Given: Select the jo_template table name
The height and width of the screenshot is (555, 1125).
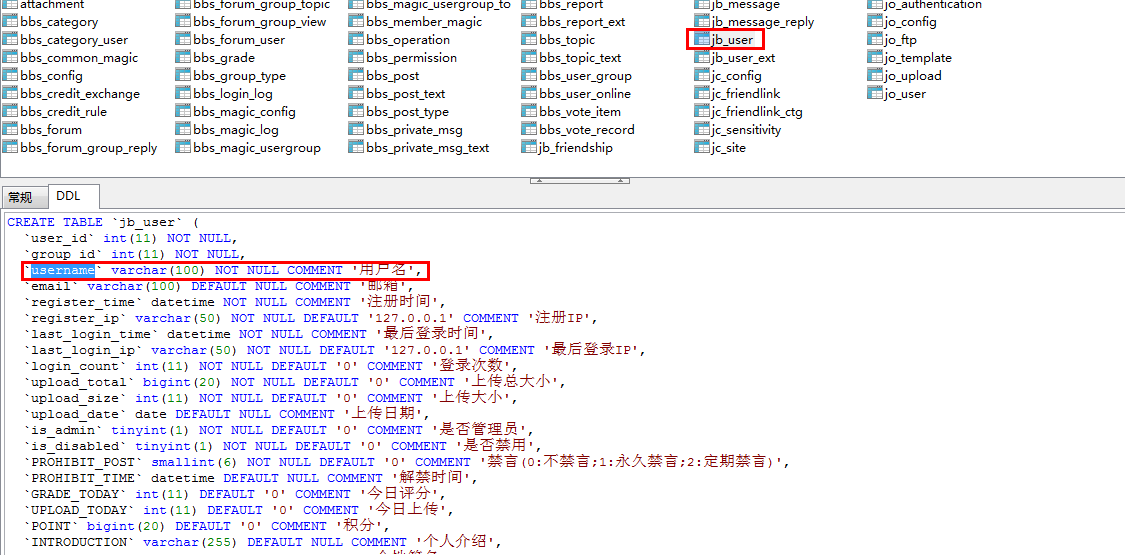Looking at the screenshot, I should coord(918,58).
